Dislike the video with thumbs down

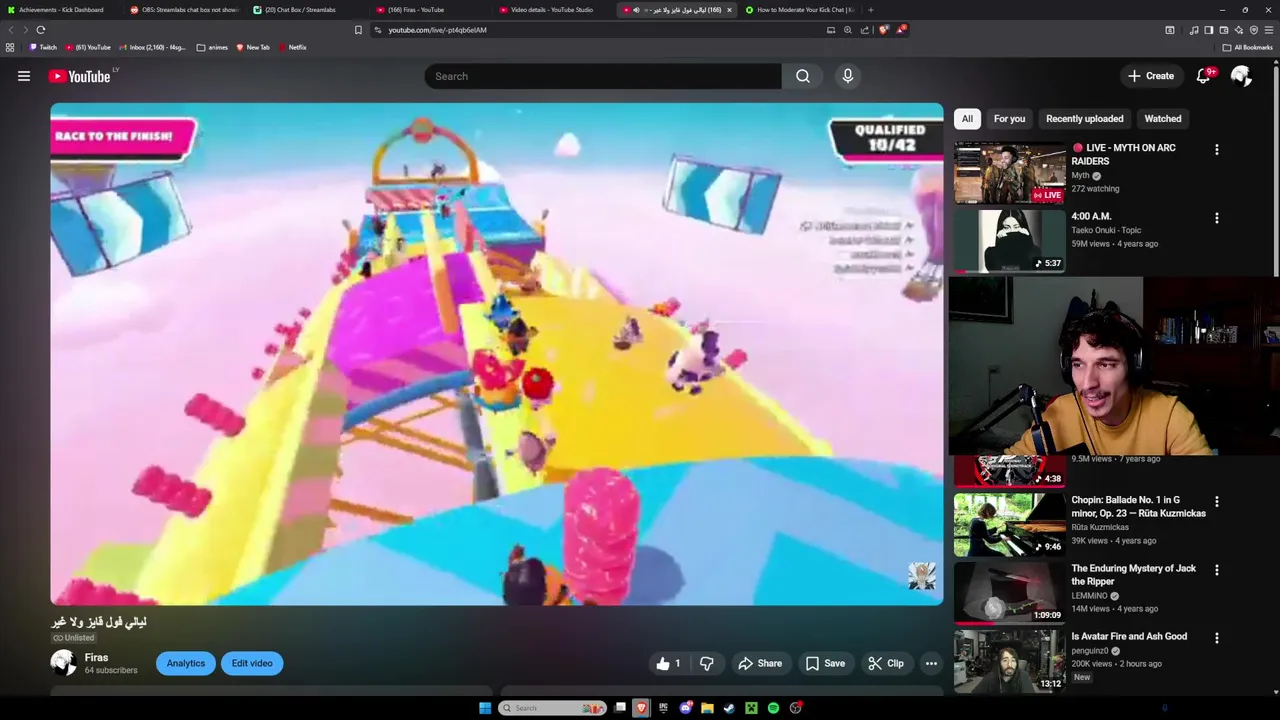(706, 663)
